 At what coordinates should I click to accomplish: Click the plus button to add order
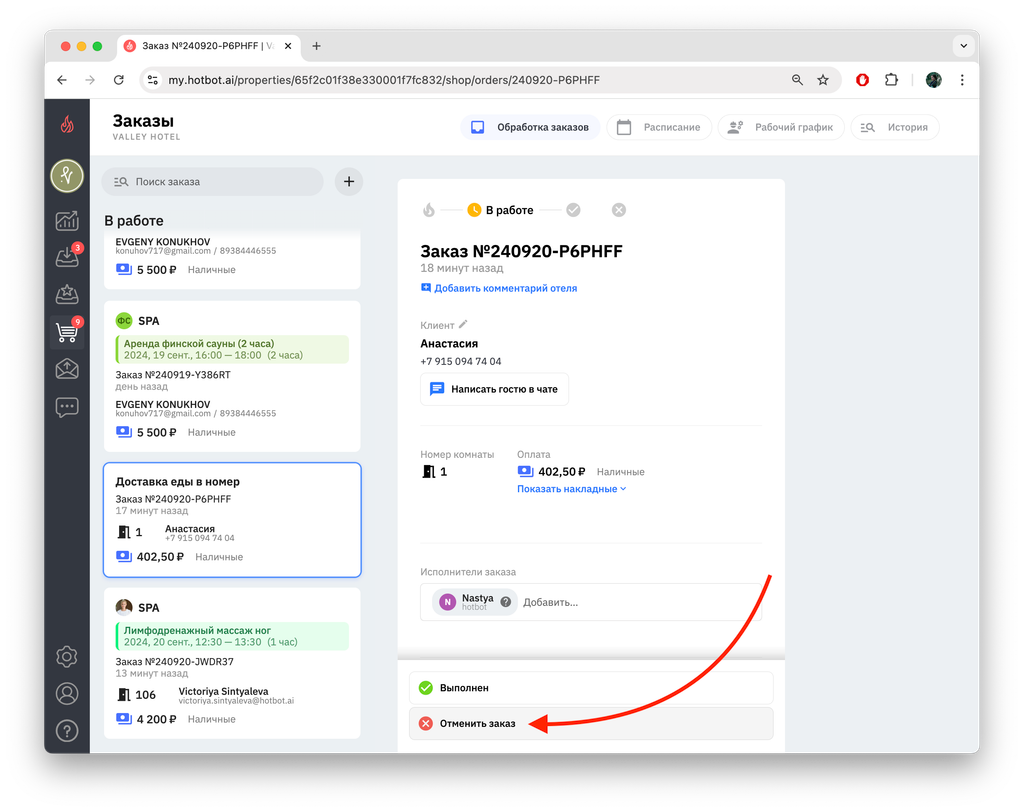(x=349, y=182)
